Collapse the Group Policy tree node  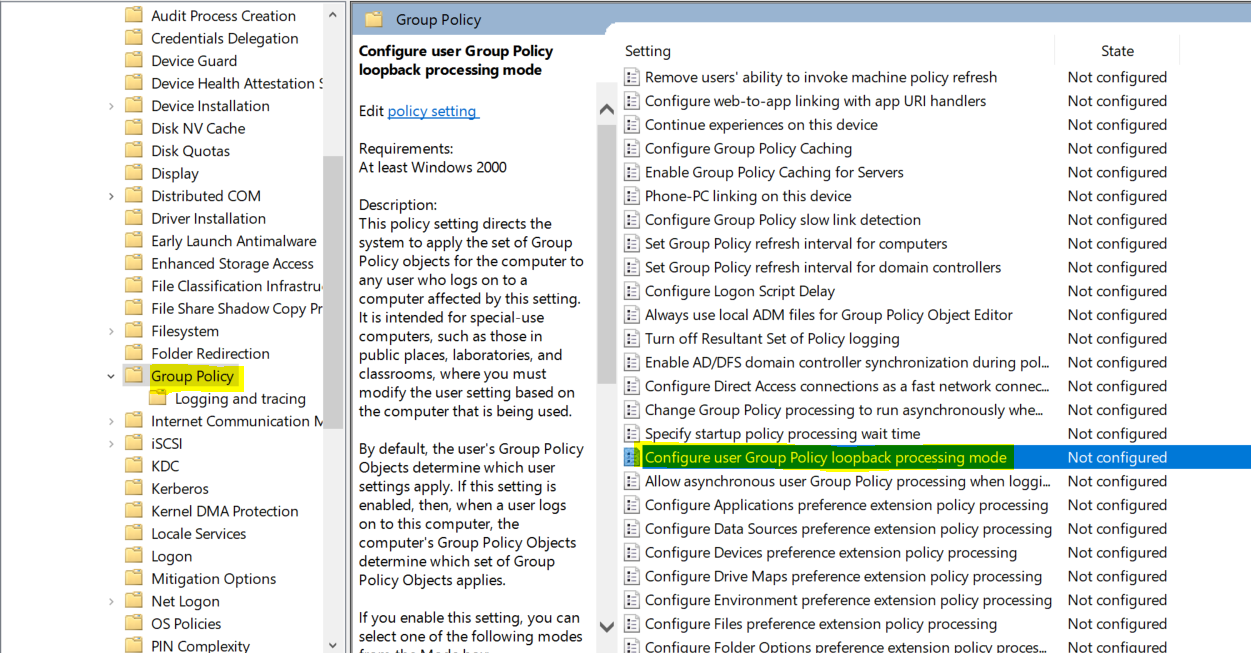tap(111, 377)
